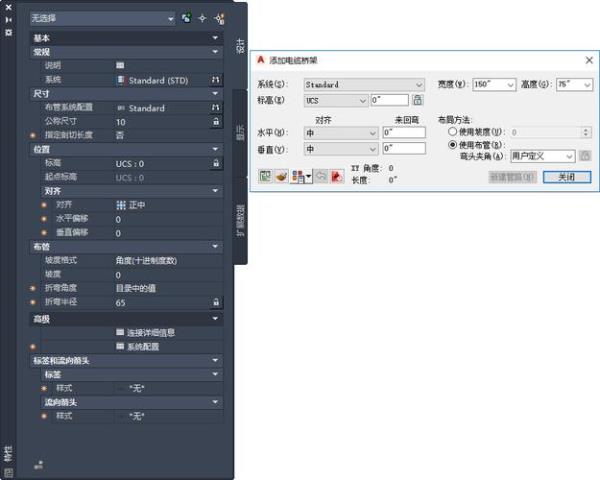Viewport: 600px width, 480px height.
Task: Open the 弯头夹角 用户定义 dropdown
Action: (x=543, y=156)
